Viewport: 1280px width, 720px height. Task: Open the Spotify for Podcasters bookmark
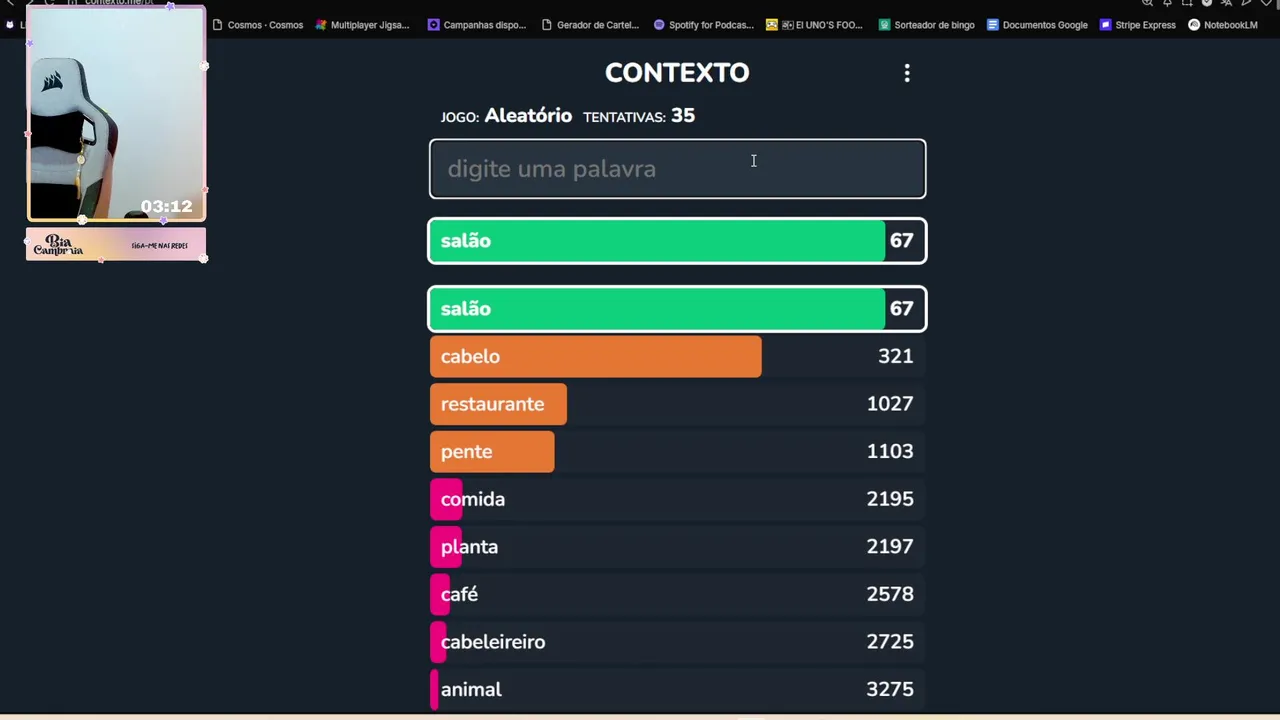click(704, 25)
